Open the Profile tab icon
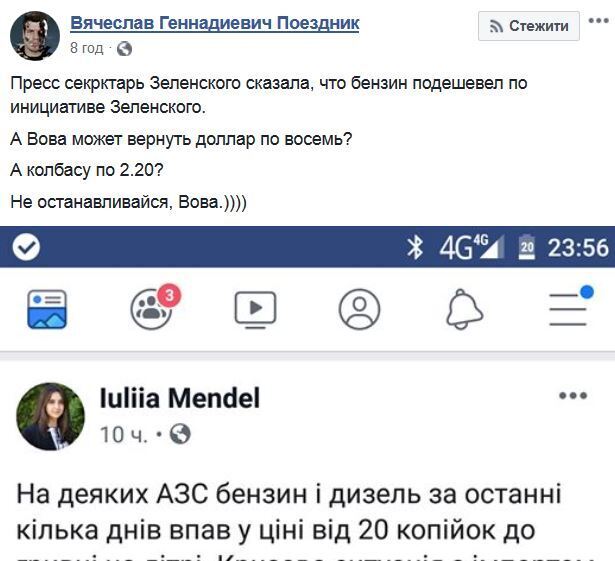 click(x=359, y=310)
